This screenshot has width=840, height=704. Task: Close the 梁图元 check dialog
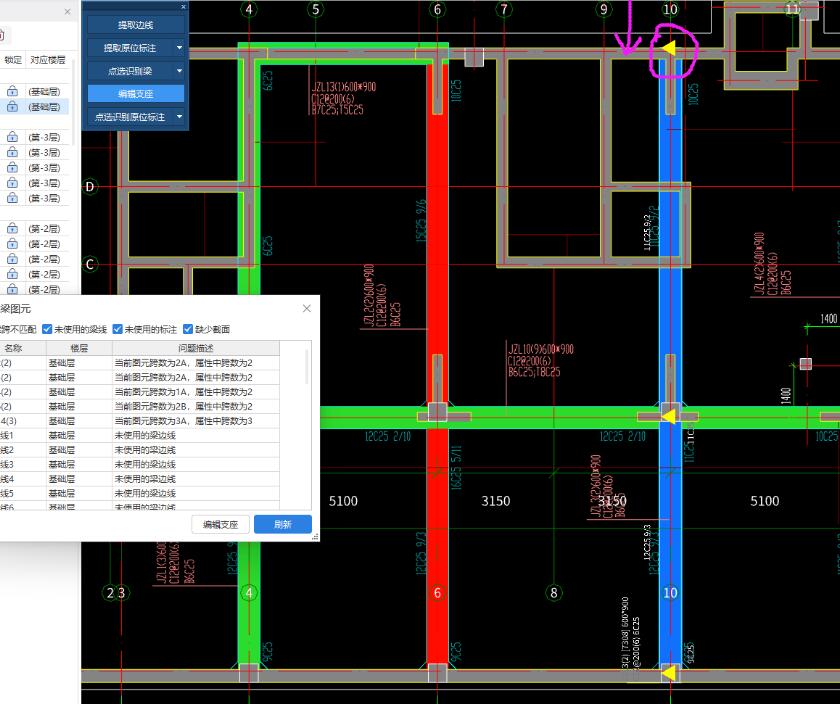pyautogui.click(x=306, y=309)
